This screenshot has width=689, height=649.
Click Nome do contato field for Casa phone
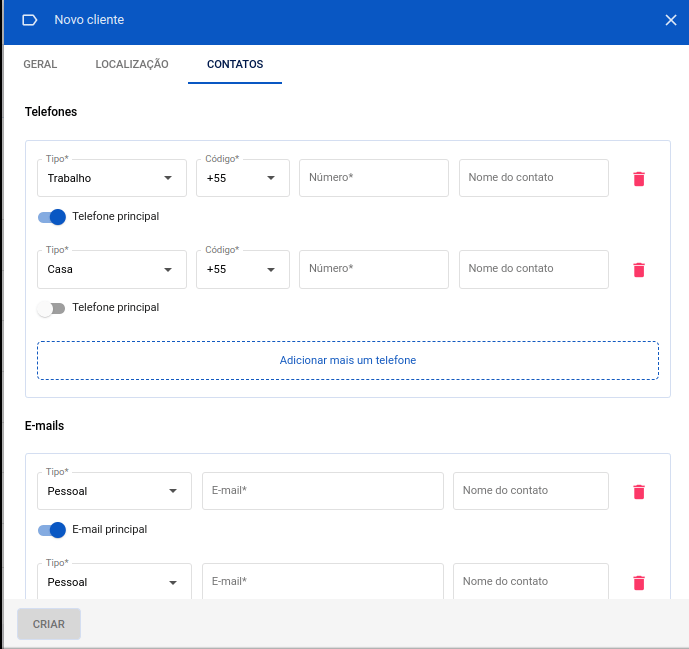click(534, 269)
